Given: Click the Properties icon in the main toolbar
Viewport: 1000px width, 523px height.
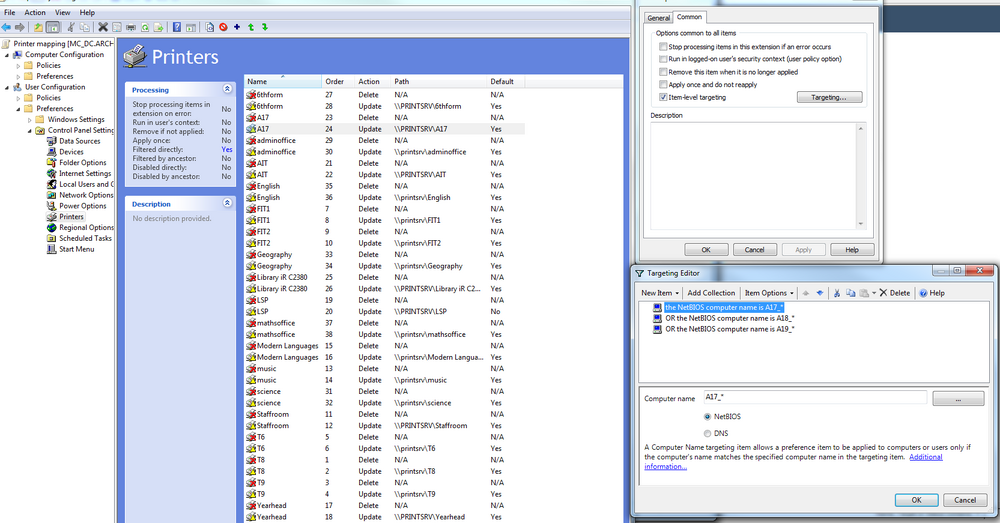Looking at the screenshot, I should [117, 27].
